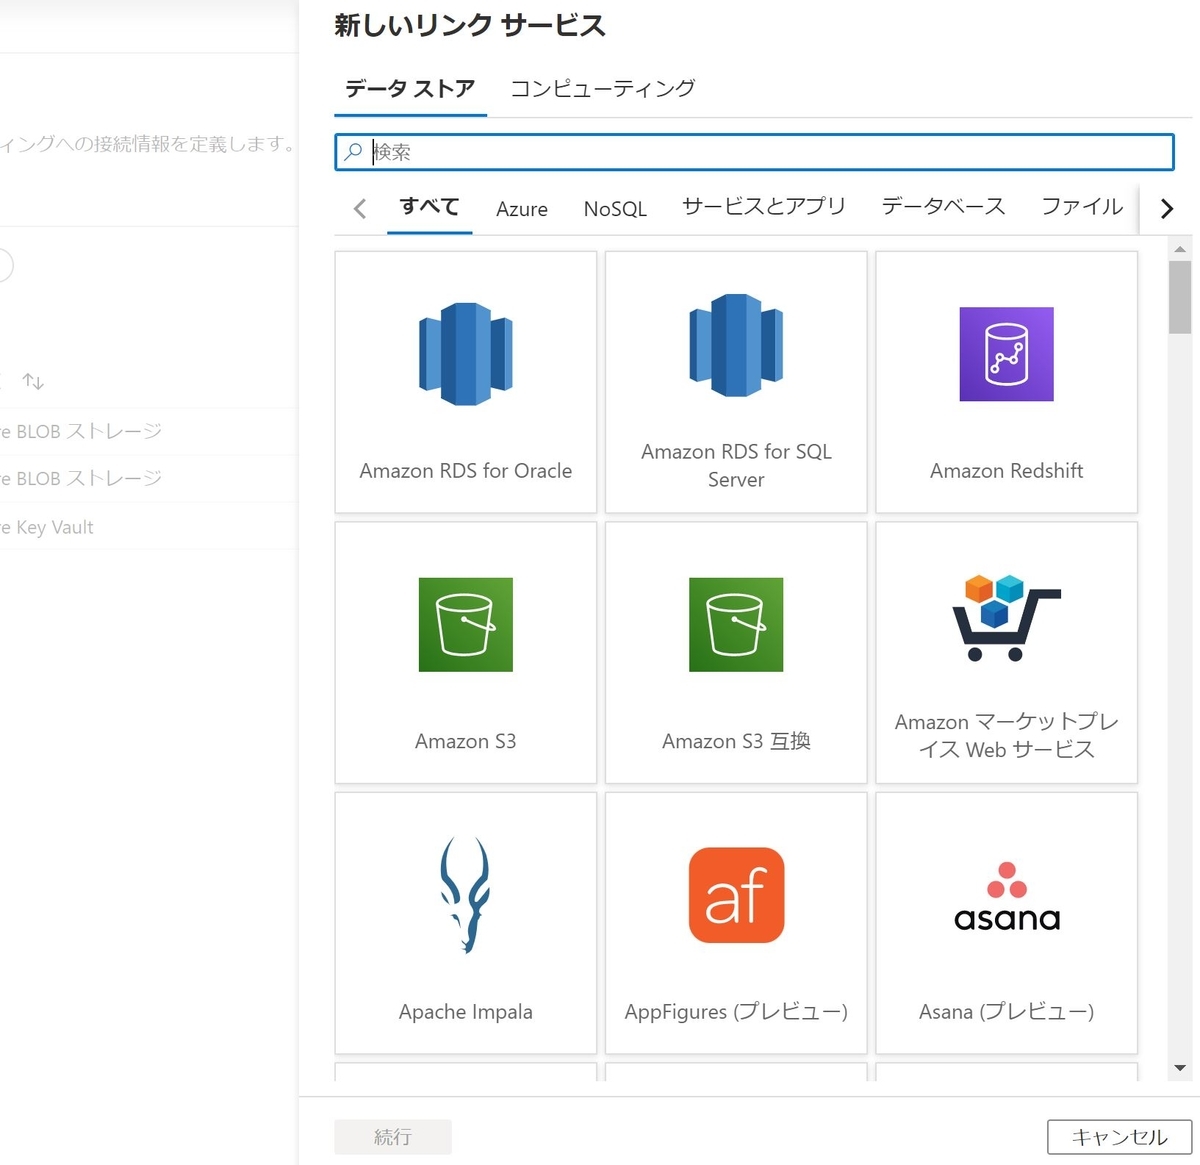Select the Amazon マーケットプレイス cart icon
The height and width of the screenshot is (1165, 1200).
point(1006,617)
